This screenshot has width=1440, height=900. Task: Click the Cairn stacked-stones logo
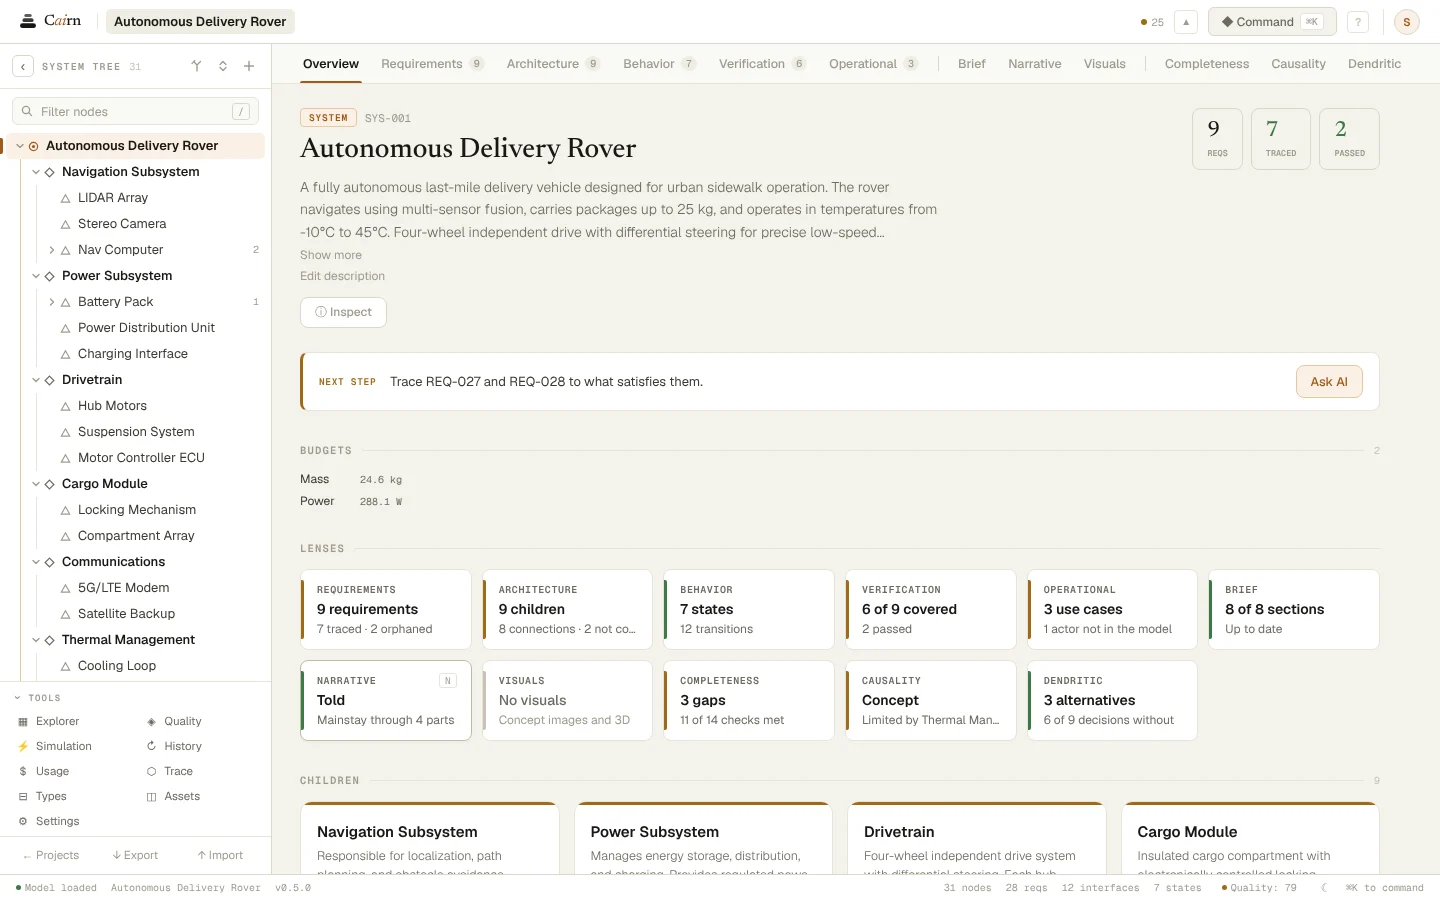click(28, 21)
